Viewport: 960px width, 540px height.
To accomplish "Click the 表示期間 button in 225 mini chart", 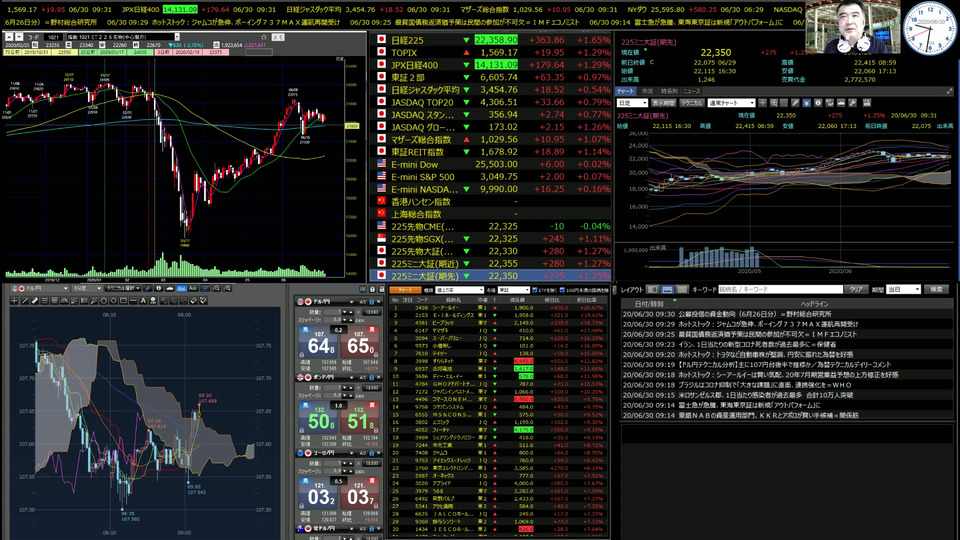I will coord(664,103).
